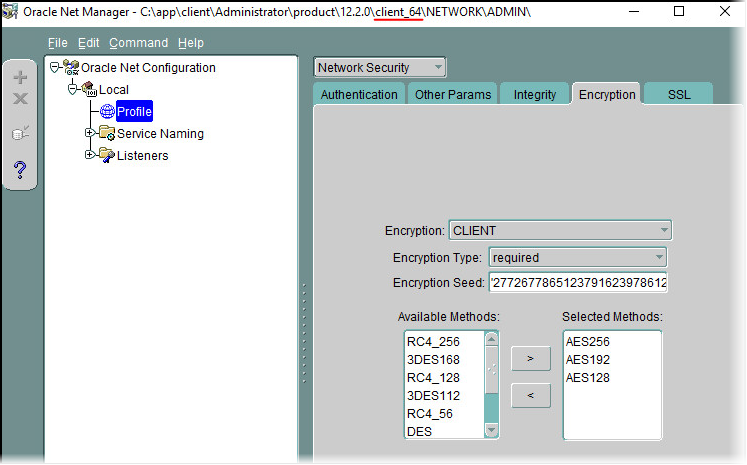This screenshot has width=747, height=465.
Task: Move method to Selected with > button
Action: (x=530, y=359)
